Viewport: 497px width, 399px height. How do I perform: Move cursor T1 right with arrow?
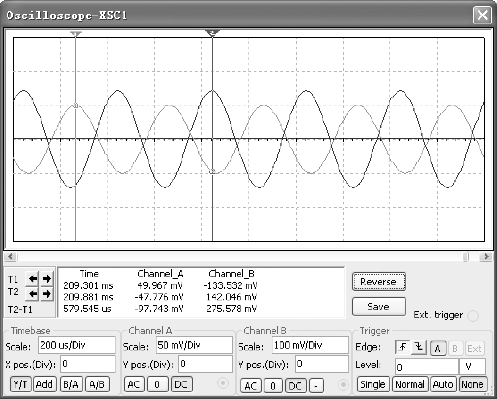[x=47, y=279]
